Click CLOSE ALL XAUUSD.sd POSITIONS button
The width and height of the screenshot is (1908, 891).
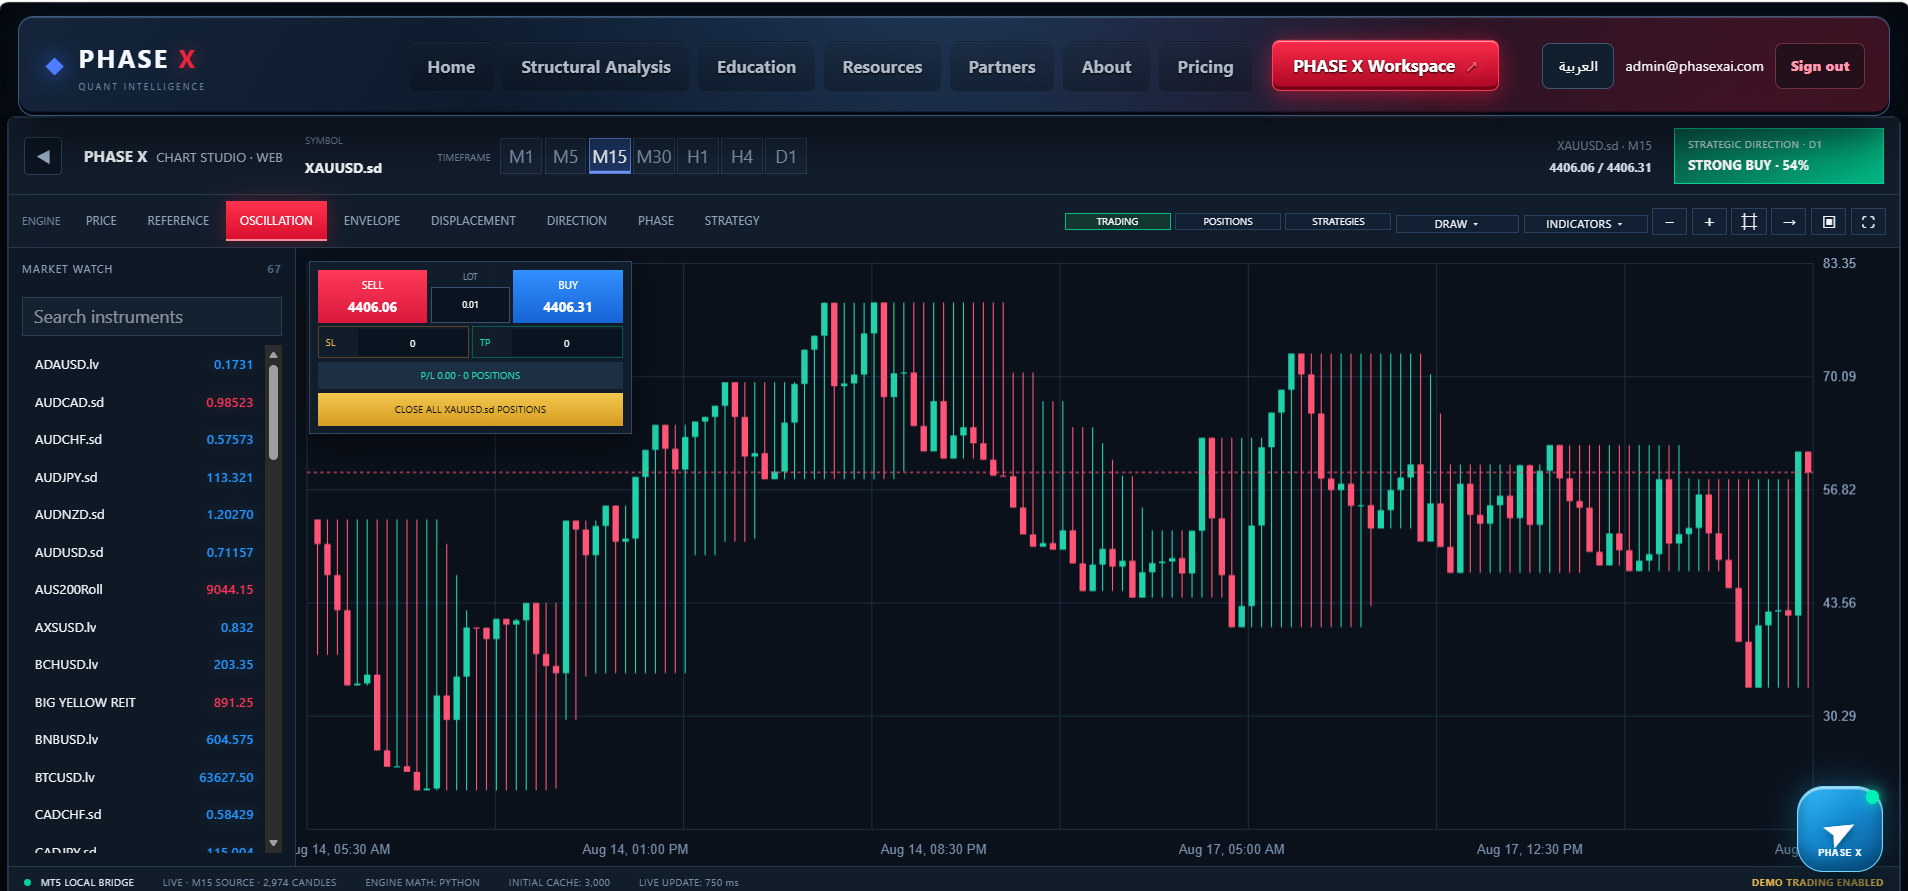click(x=470, y=409)
